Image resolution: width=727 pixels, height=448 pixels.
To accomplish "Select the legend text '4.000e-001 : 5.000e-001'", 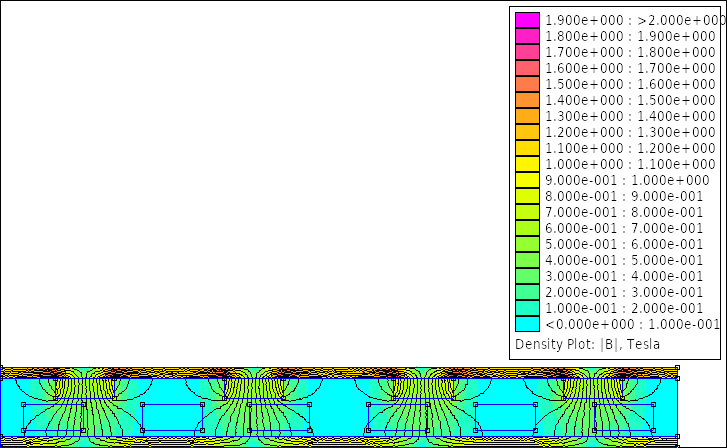I will pos(624,260).
